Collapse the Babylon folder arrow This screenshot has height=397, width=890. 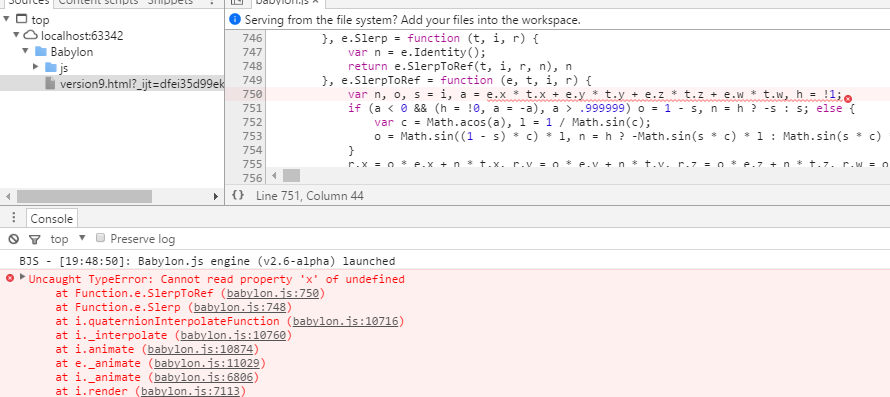click(26, 51)
